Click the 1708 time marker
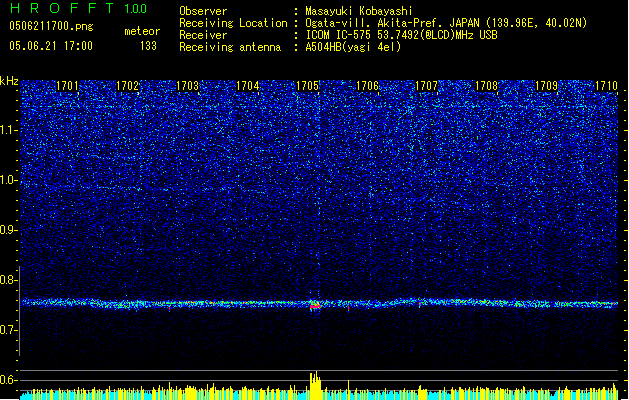629x400 pixels. point(486,86)
